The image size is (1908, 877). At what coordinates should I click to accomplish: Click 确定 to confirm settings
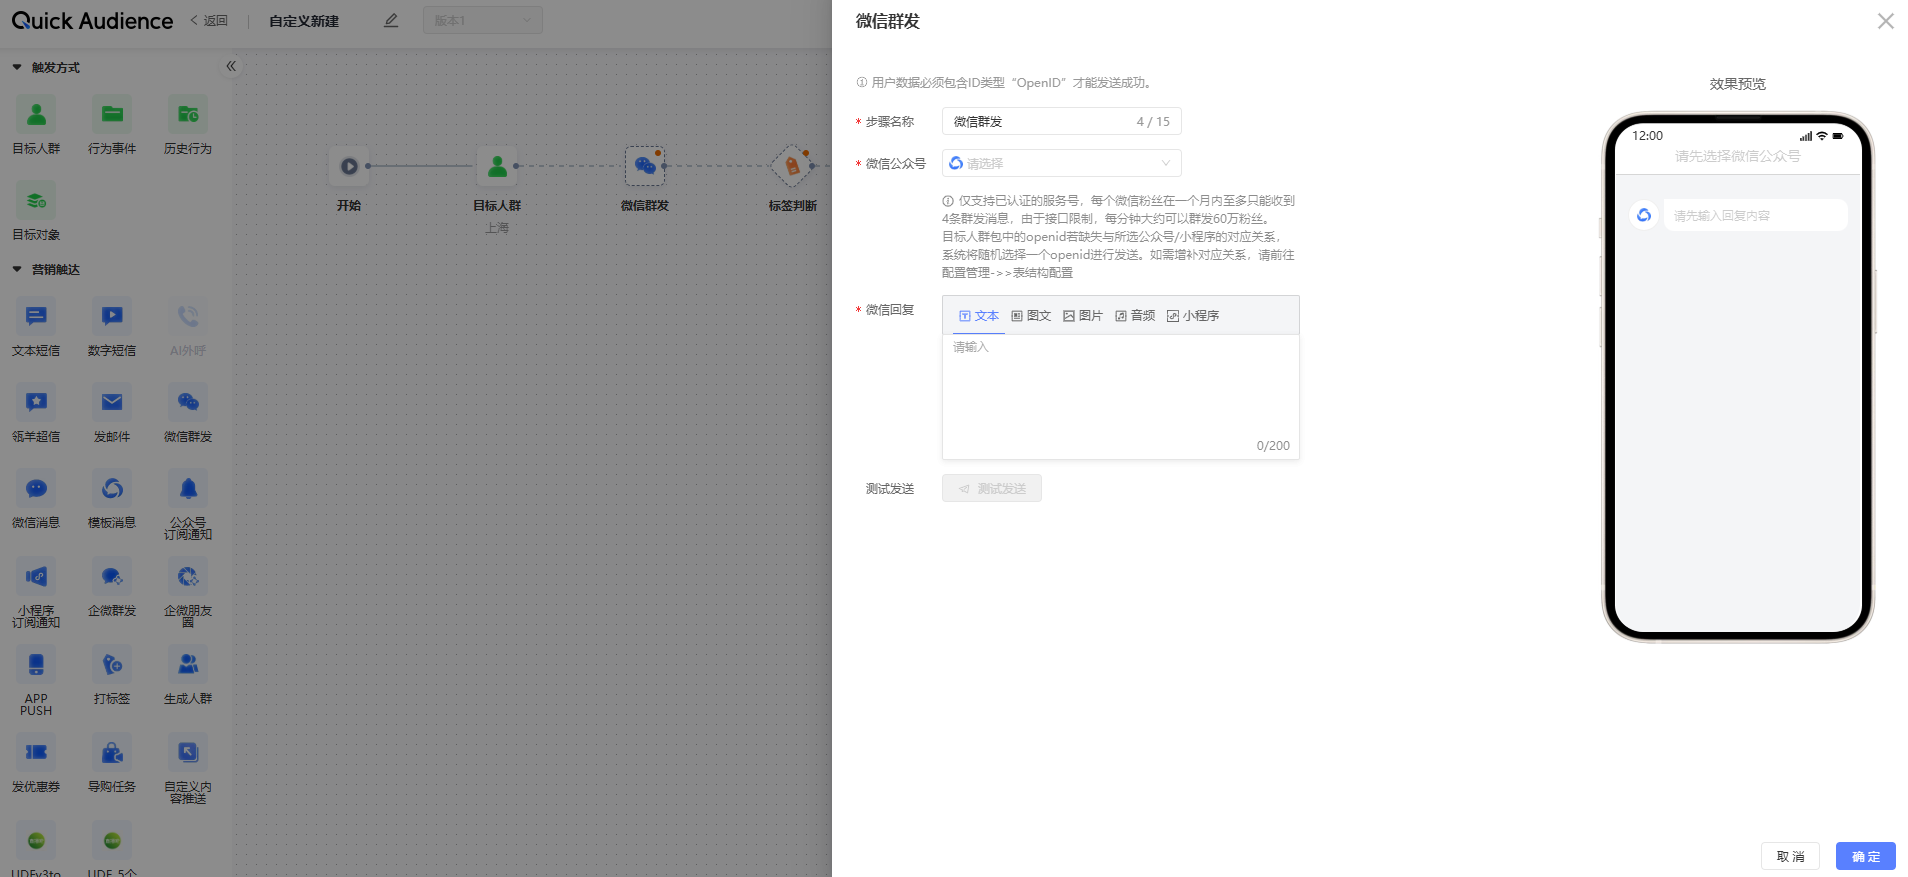pos(1866,856)
